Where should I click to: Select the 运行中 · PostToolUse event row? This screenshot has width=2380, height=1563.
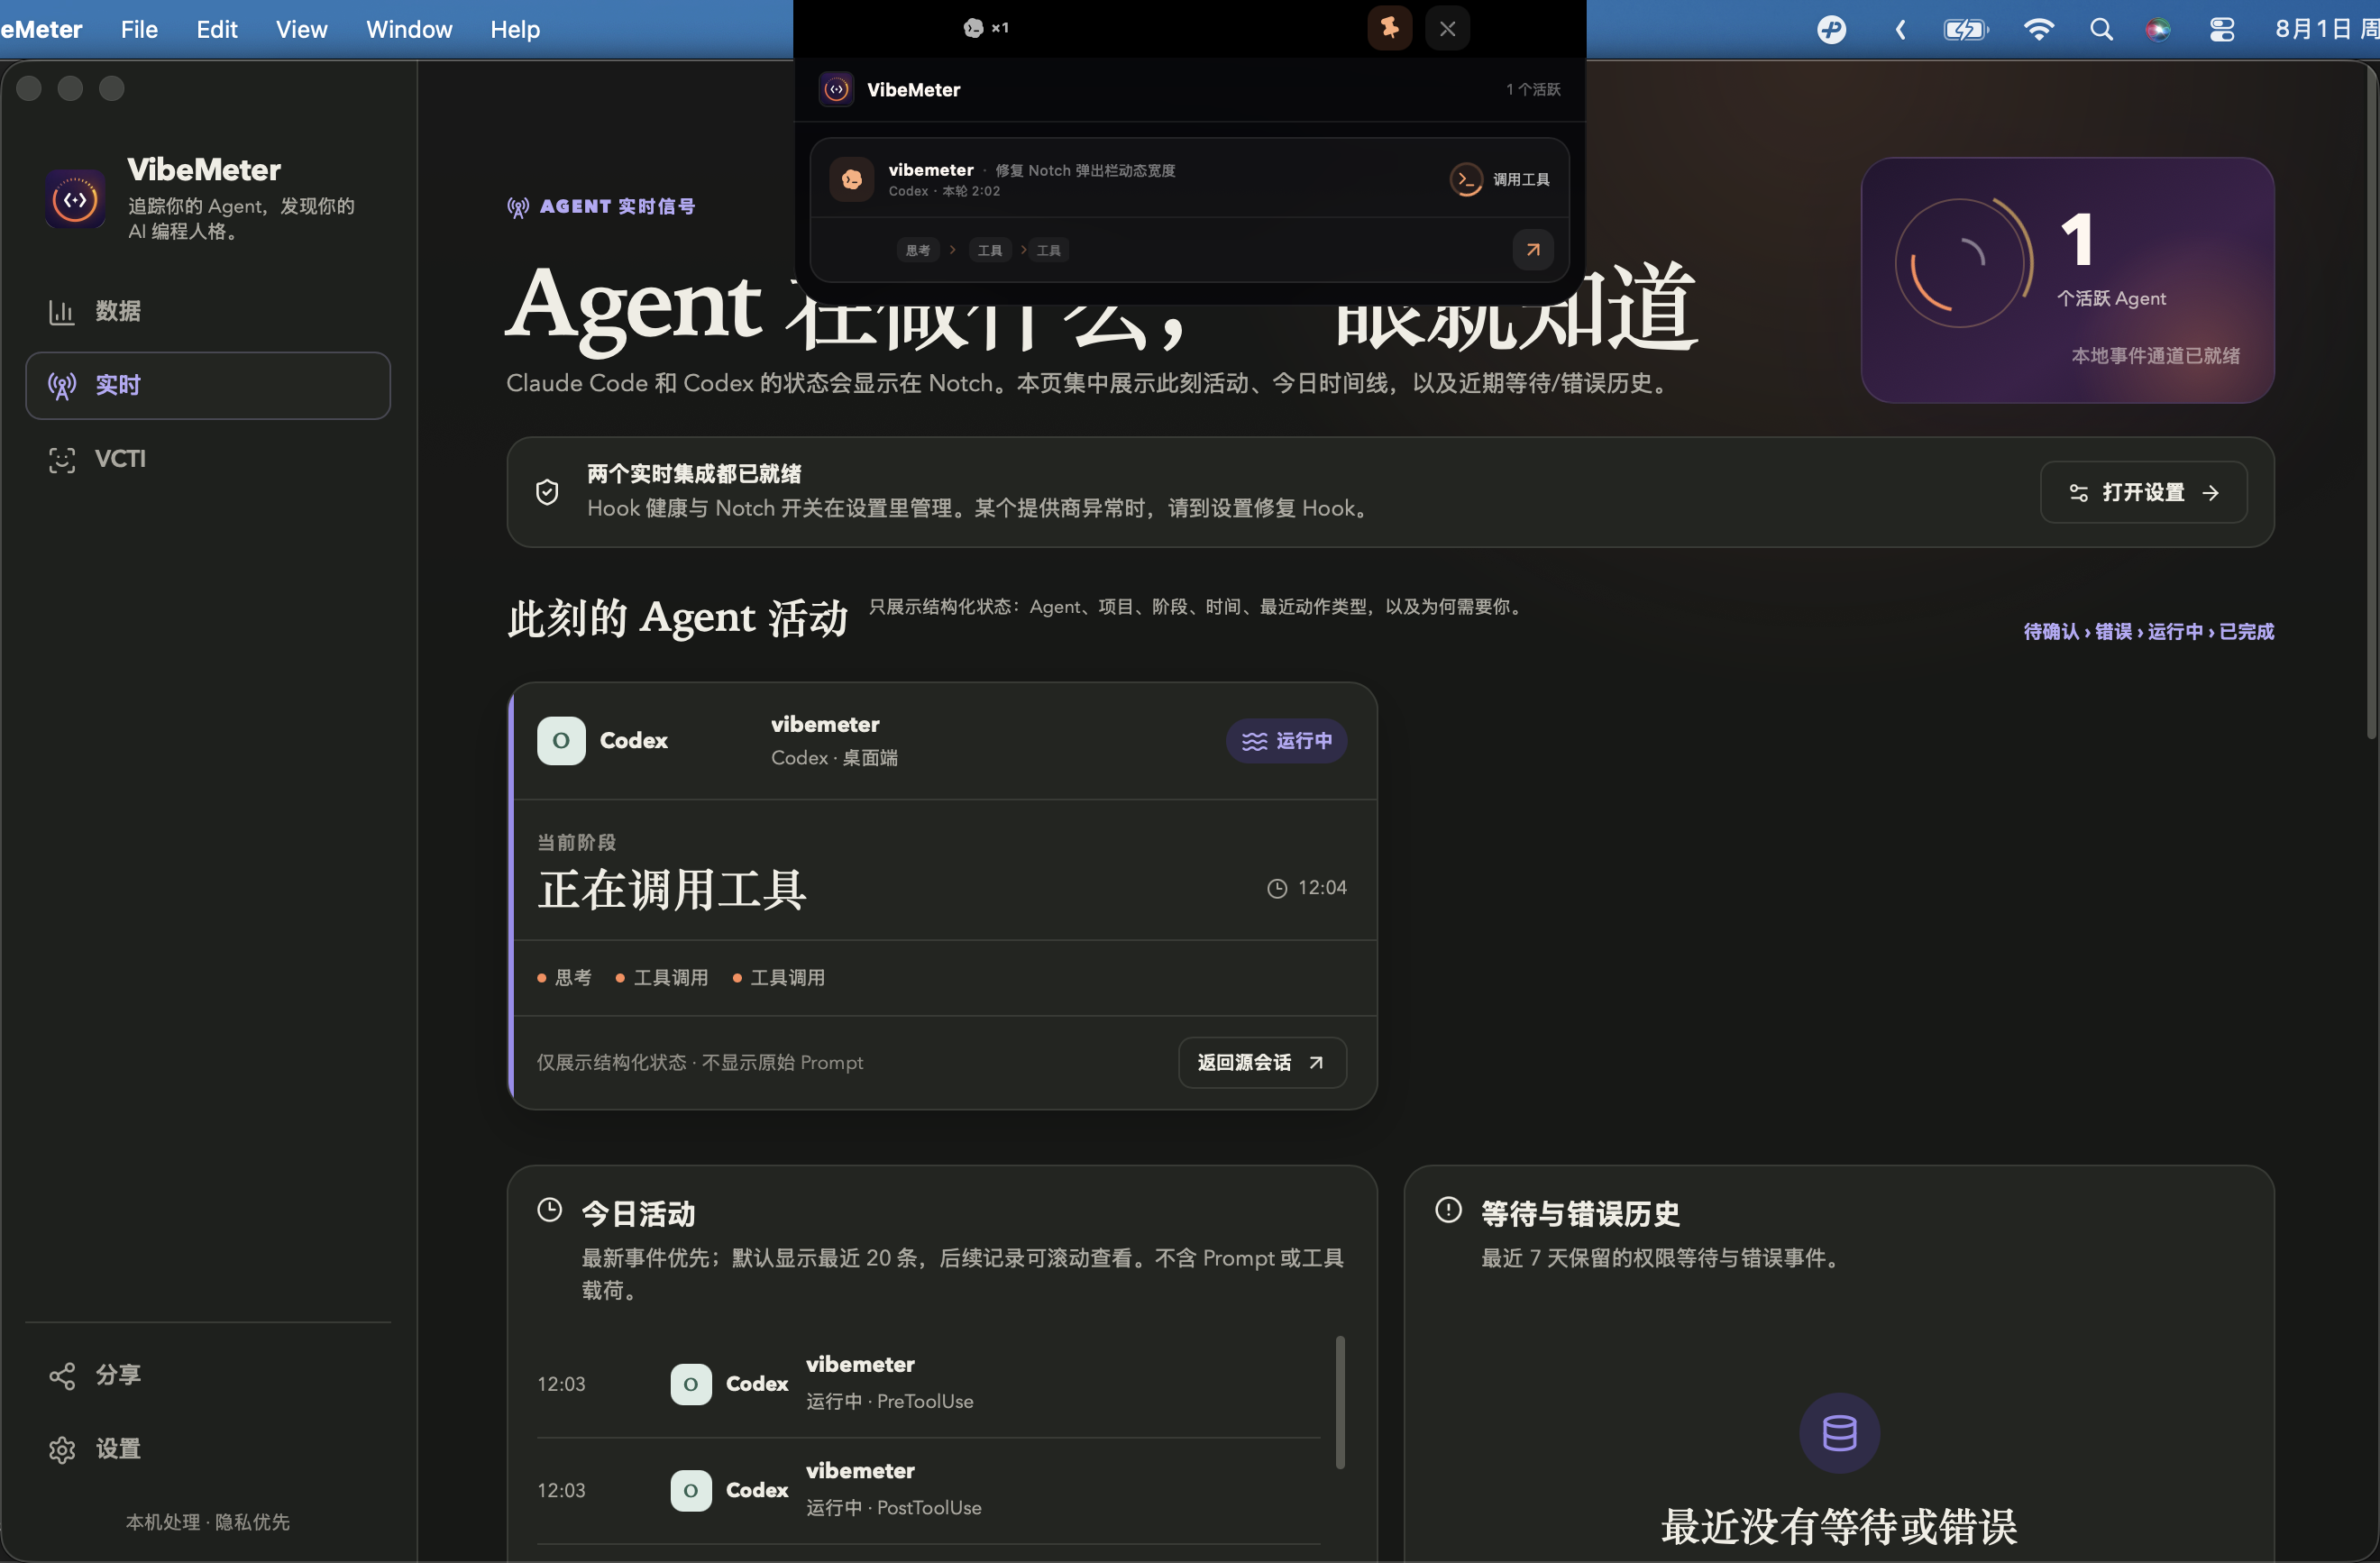tap(928, 1490)
